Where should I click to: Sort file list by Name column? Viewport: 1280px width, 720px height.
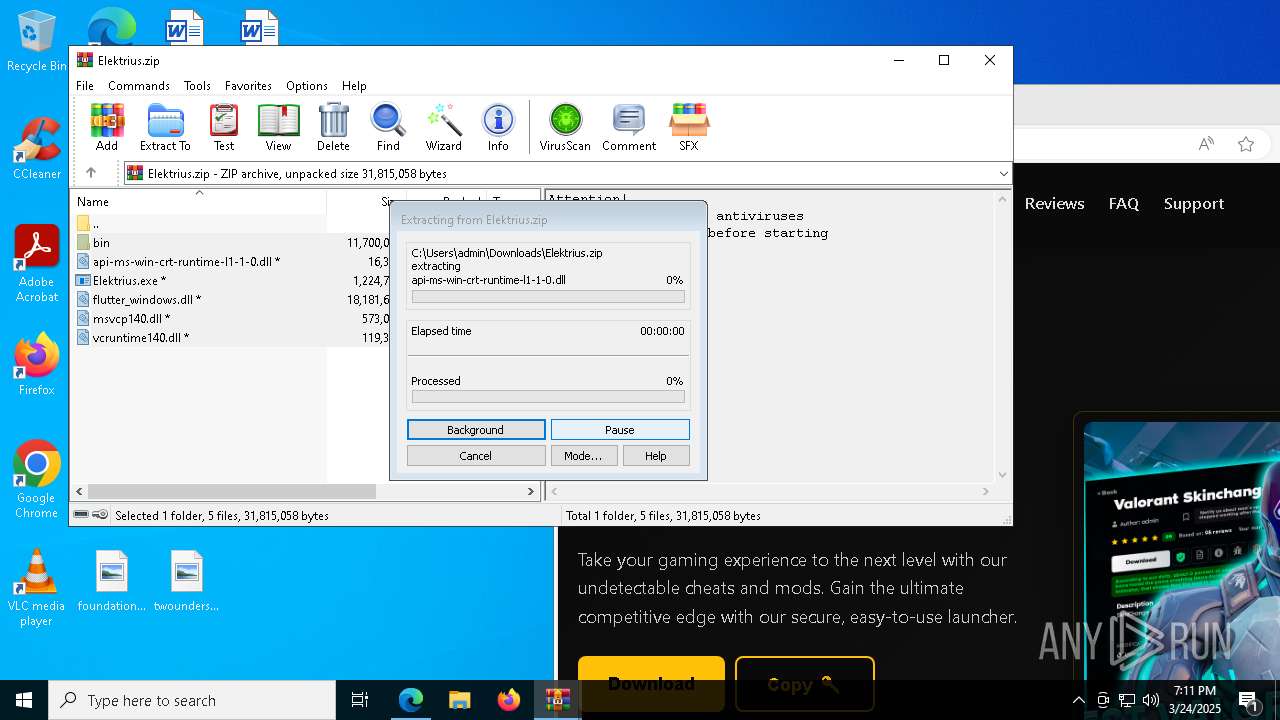point(198,201)
